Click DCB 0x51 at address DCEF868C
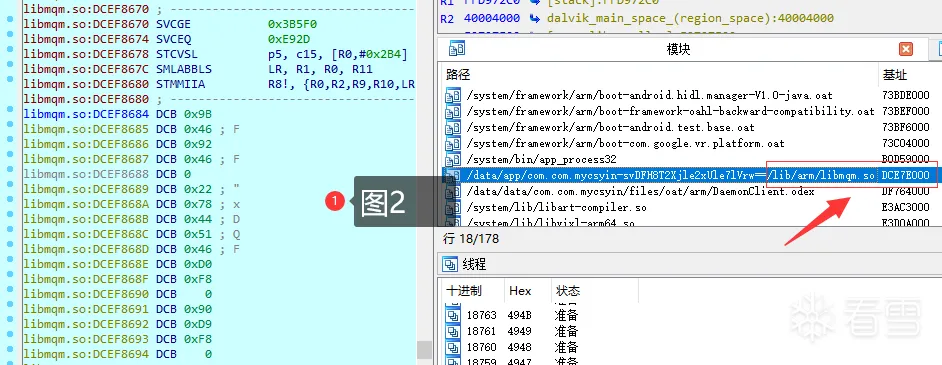 coord(183,234)
